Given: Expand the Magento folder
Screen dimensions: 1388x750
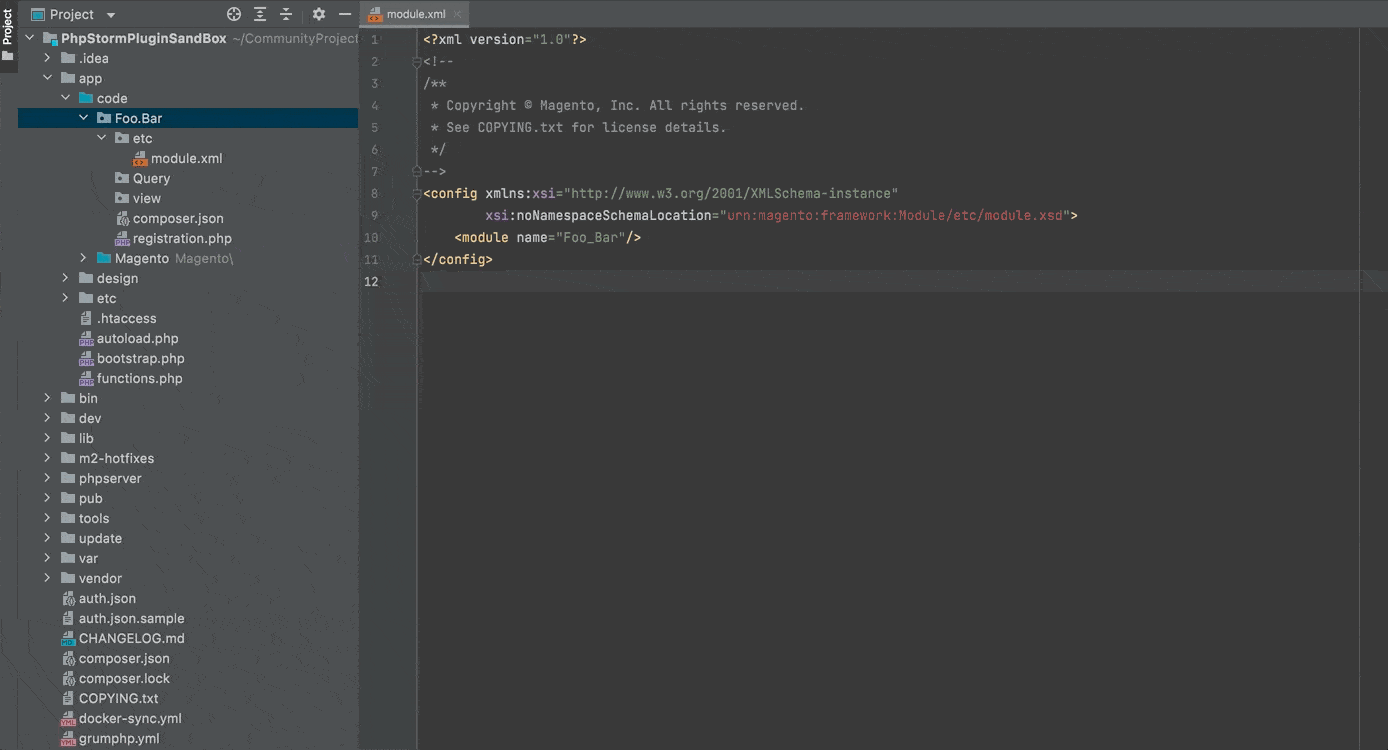Looking at the screenshot, I should (84, 258).
